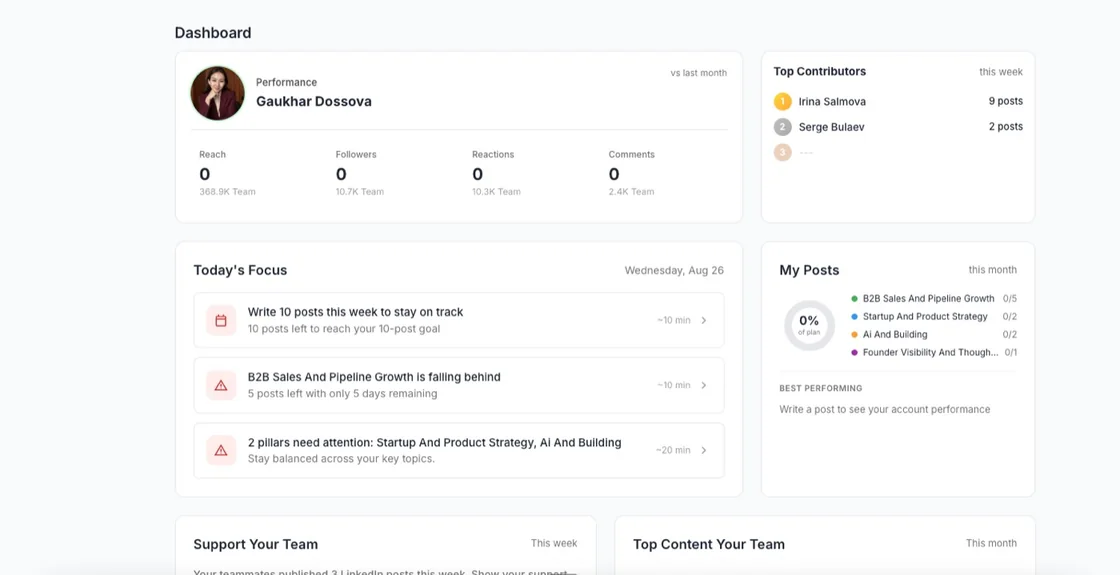Click the Reach metric value

(204, 174)
